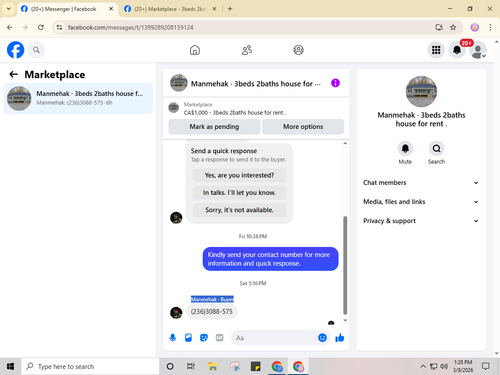The width and height of the screenshot is (500, 375).
Task: Go forward in browser history
Action: click(x=25, y=27)
